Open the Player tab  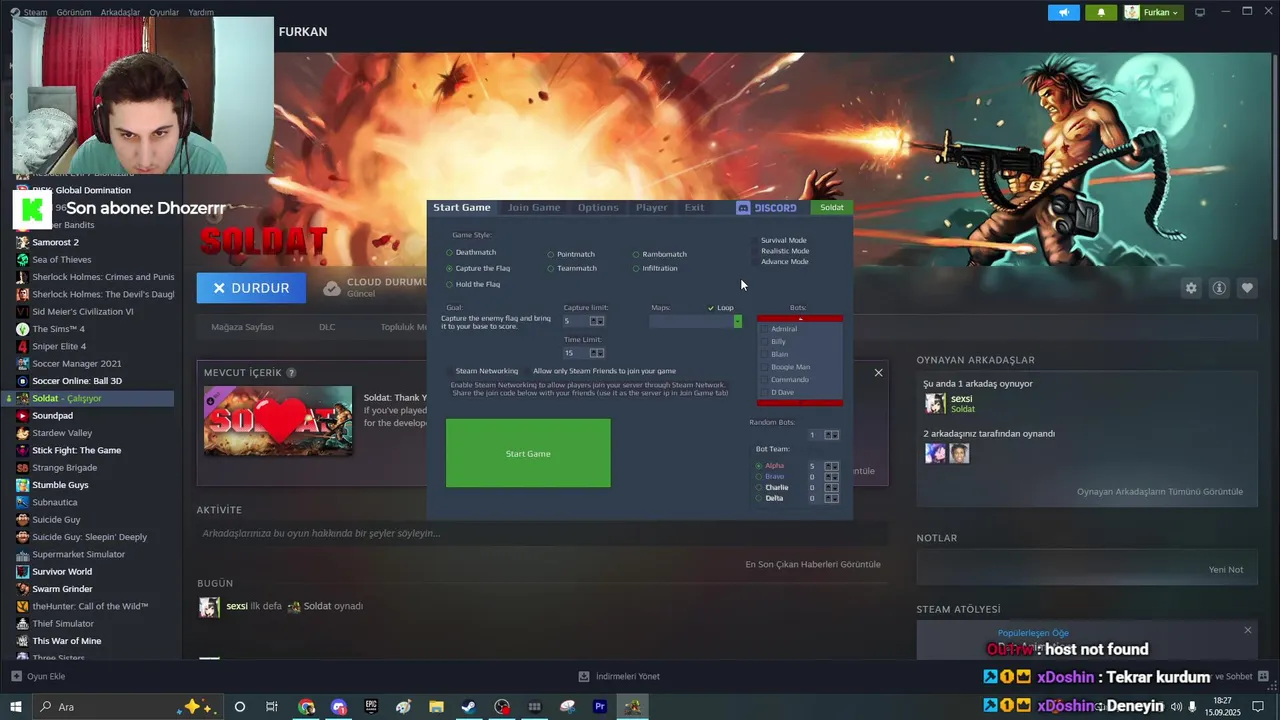651,207
